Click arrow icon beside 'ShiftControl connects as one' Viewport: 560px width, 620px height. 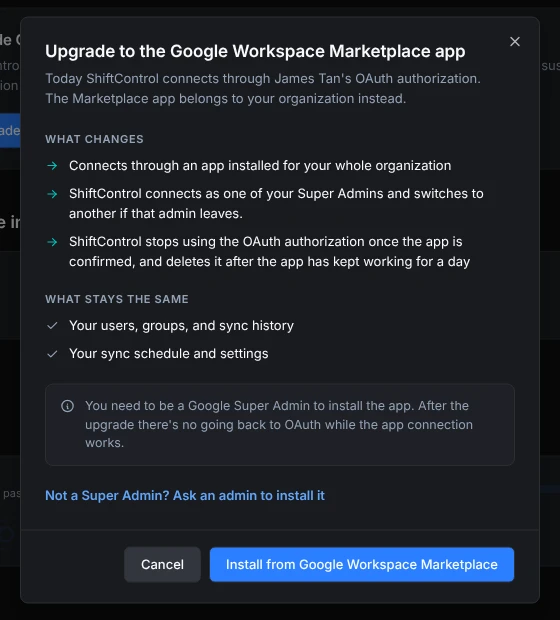pyautogui.click(x=52, y=194)
